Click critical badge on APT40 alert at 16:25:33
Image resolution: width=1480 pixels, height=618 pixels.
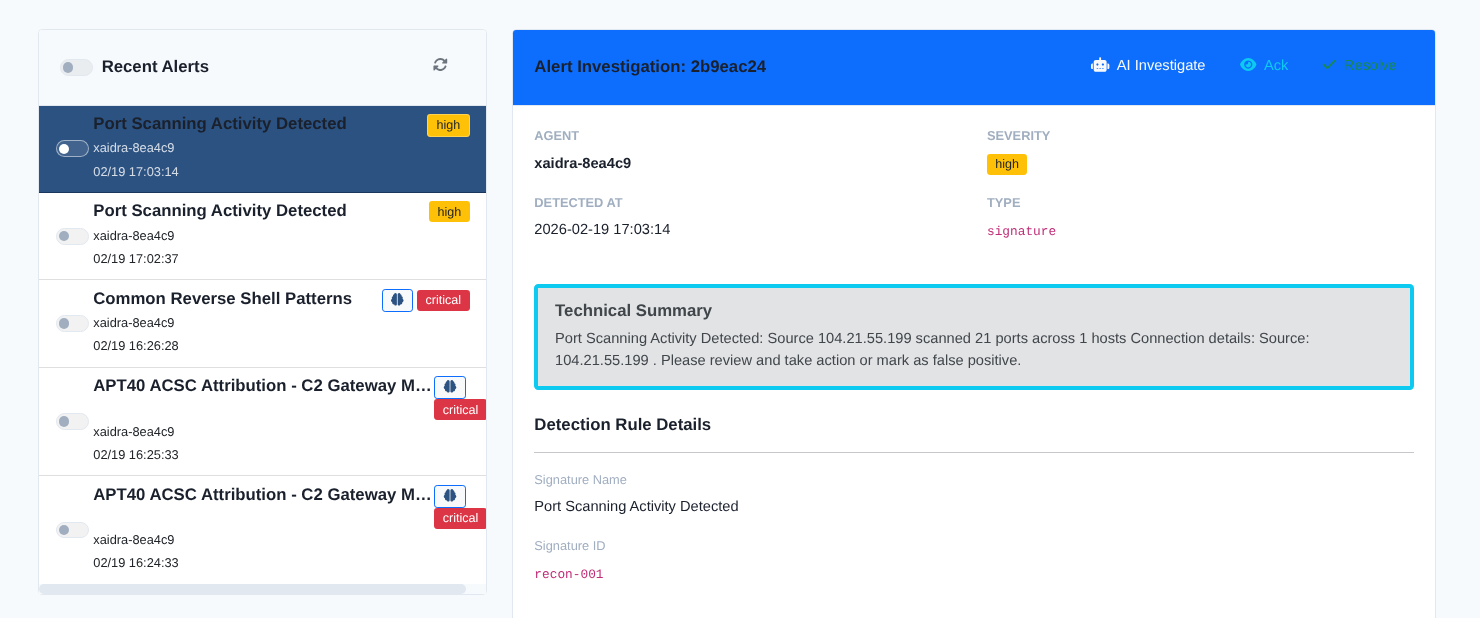click(460, 410)
